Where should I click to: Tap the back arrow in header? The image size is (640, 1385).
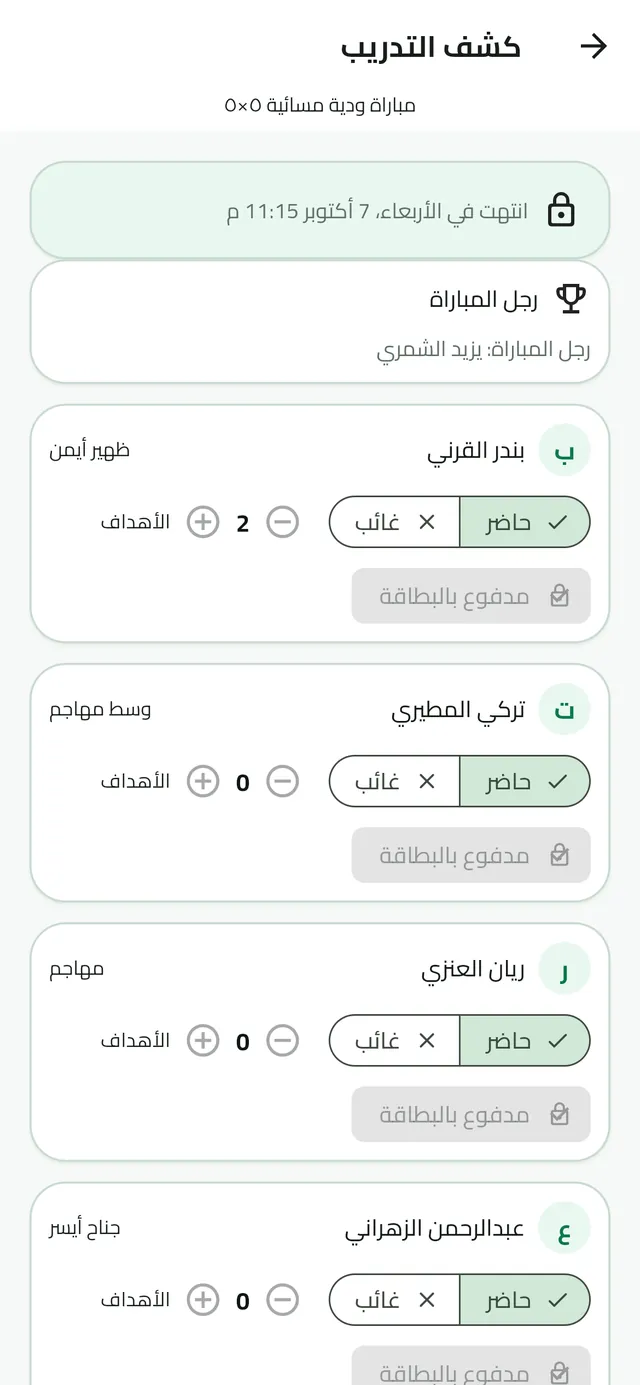594,46
